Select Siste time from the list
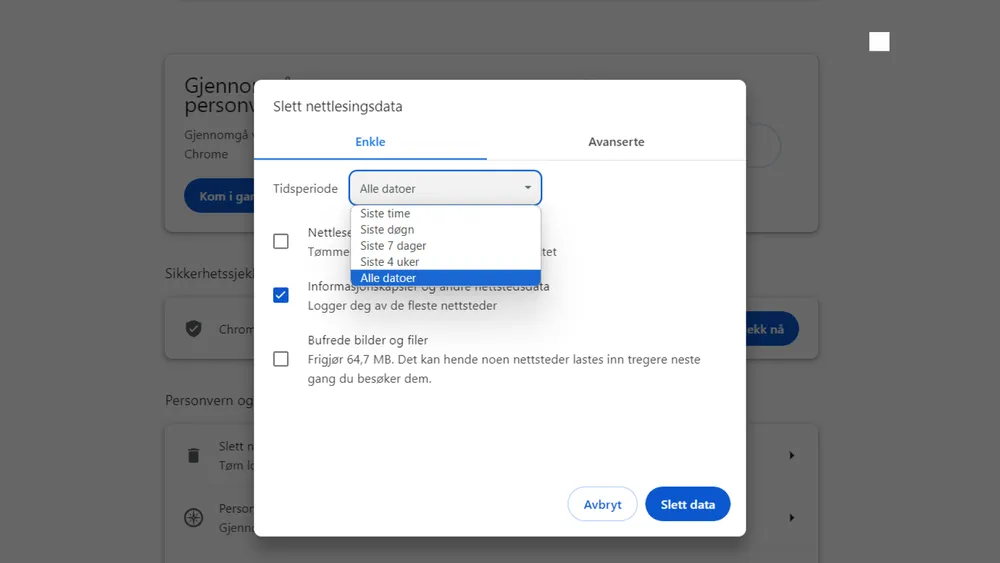The height and width of the screenshot is (563, 1000). coord(385,214)
